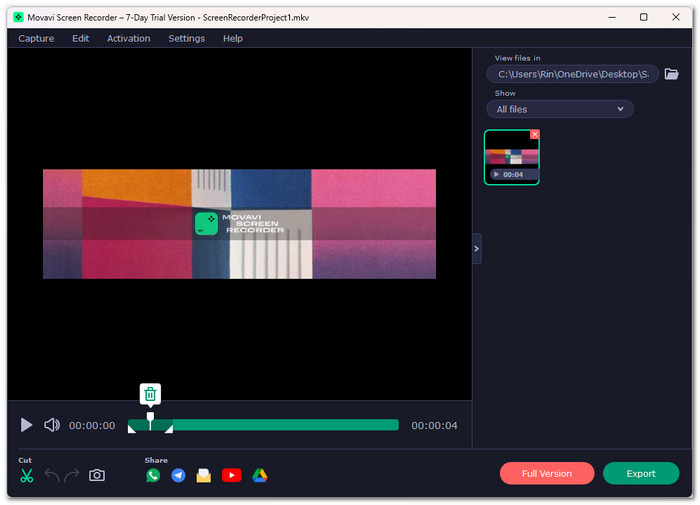Redo the last action arrow
The width and height of the screenshot is (700, 505).
click(71, 476)
